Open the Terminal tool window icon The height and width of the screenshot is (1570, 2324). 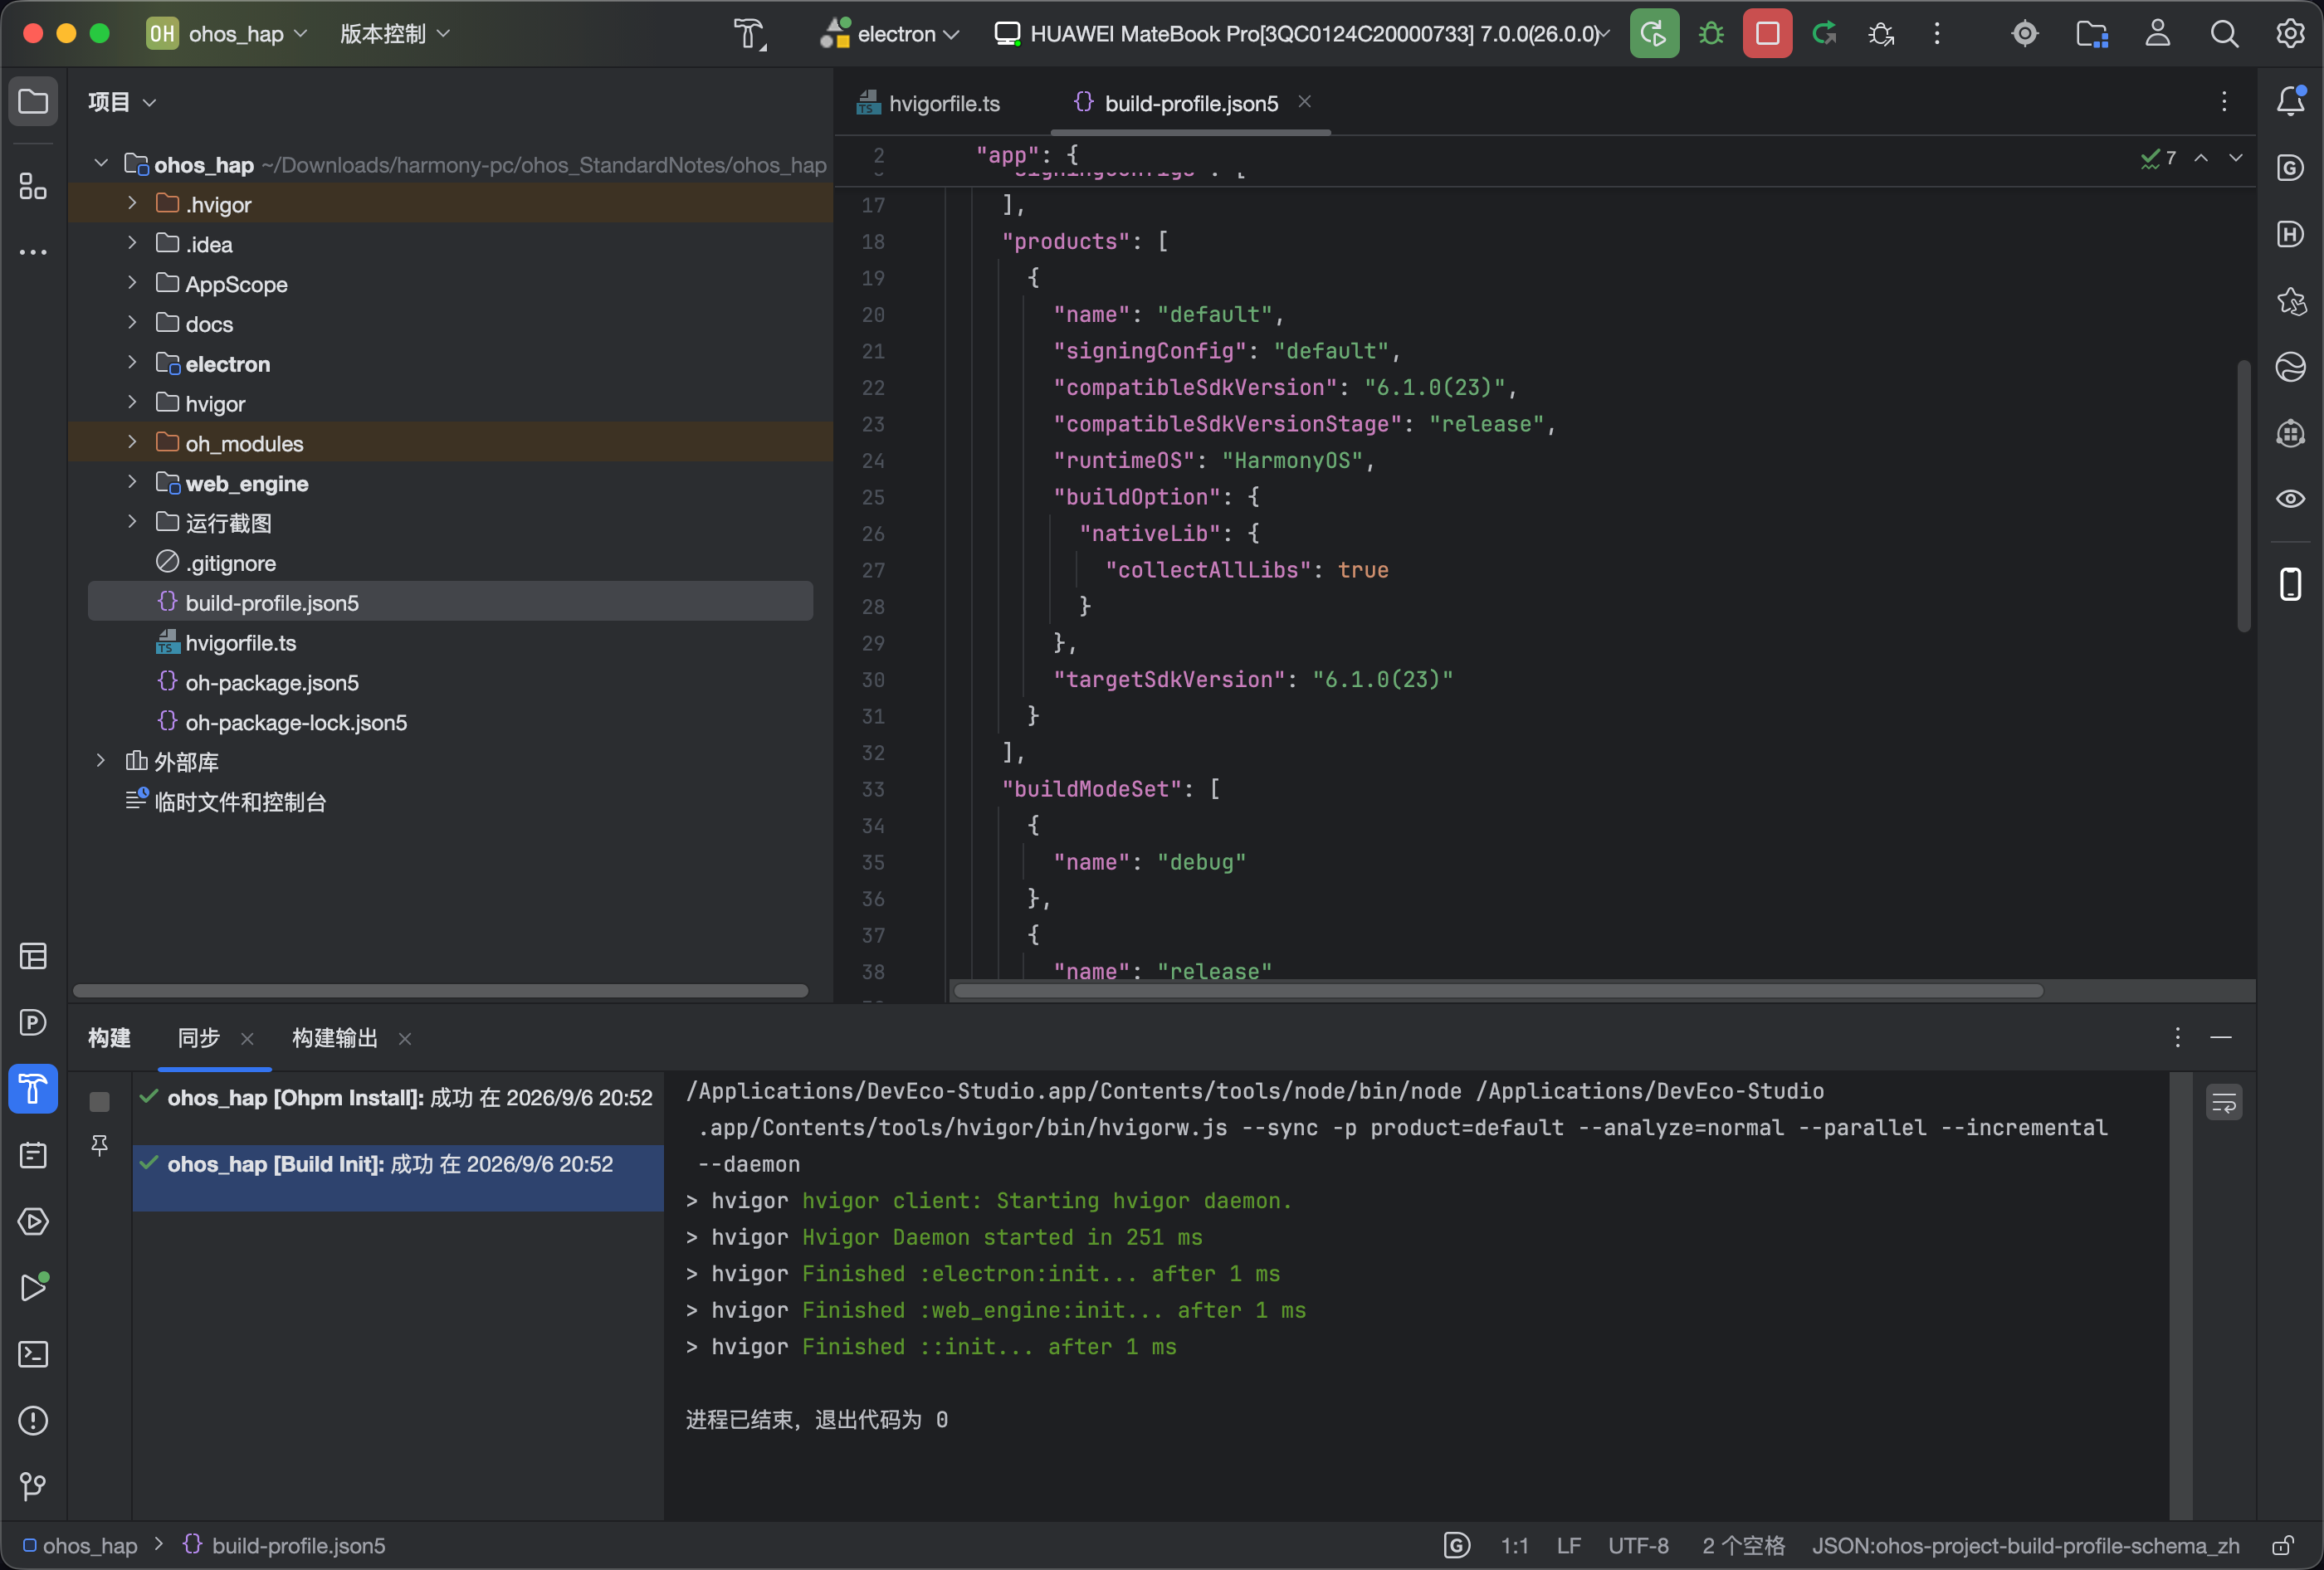click(33, 1354)
